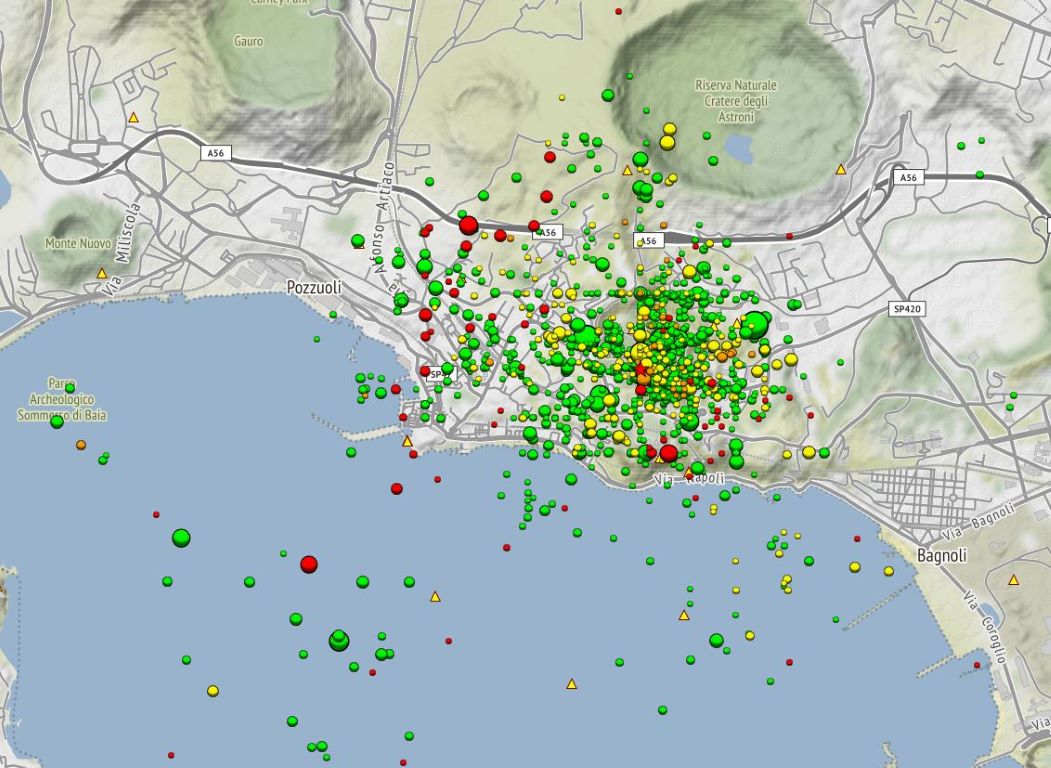Click the small lake inside Astroni crater
Screen dimensions: 1051x768
(738, 150)
